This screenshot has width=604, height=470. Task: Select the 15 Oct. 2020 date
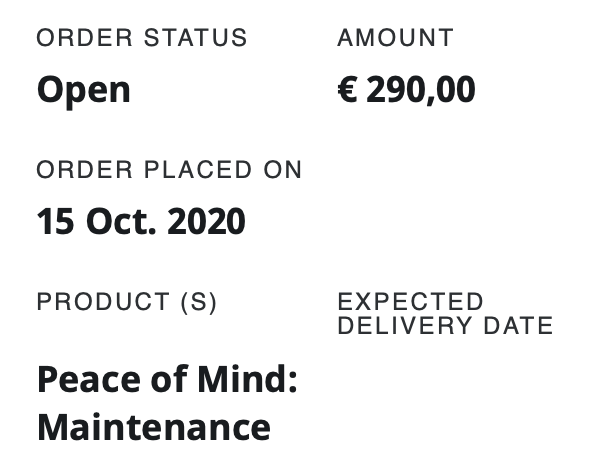(x=141, y=222)
